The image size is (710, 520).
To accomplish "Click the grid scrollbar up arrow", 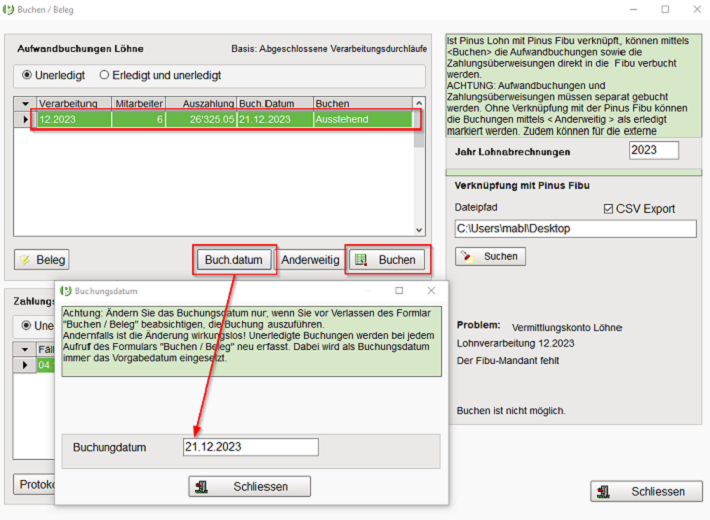I will 419,103.
